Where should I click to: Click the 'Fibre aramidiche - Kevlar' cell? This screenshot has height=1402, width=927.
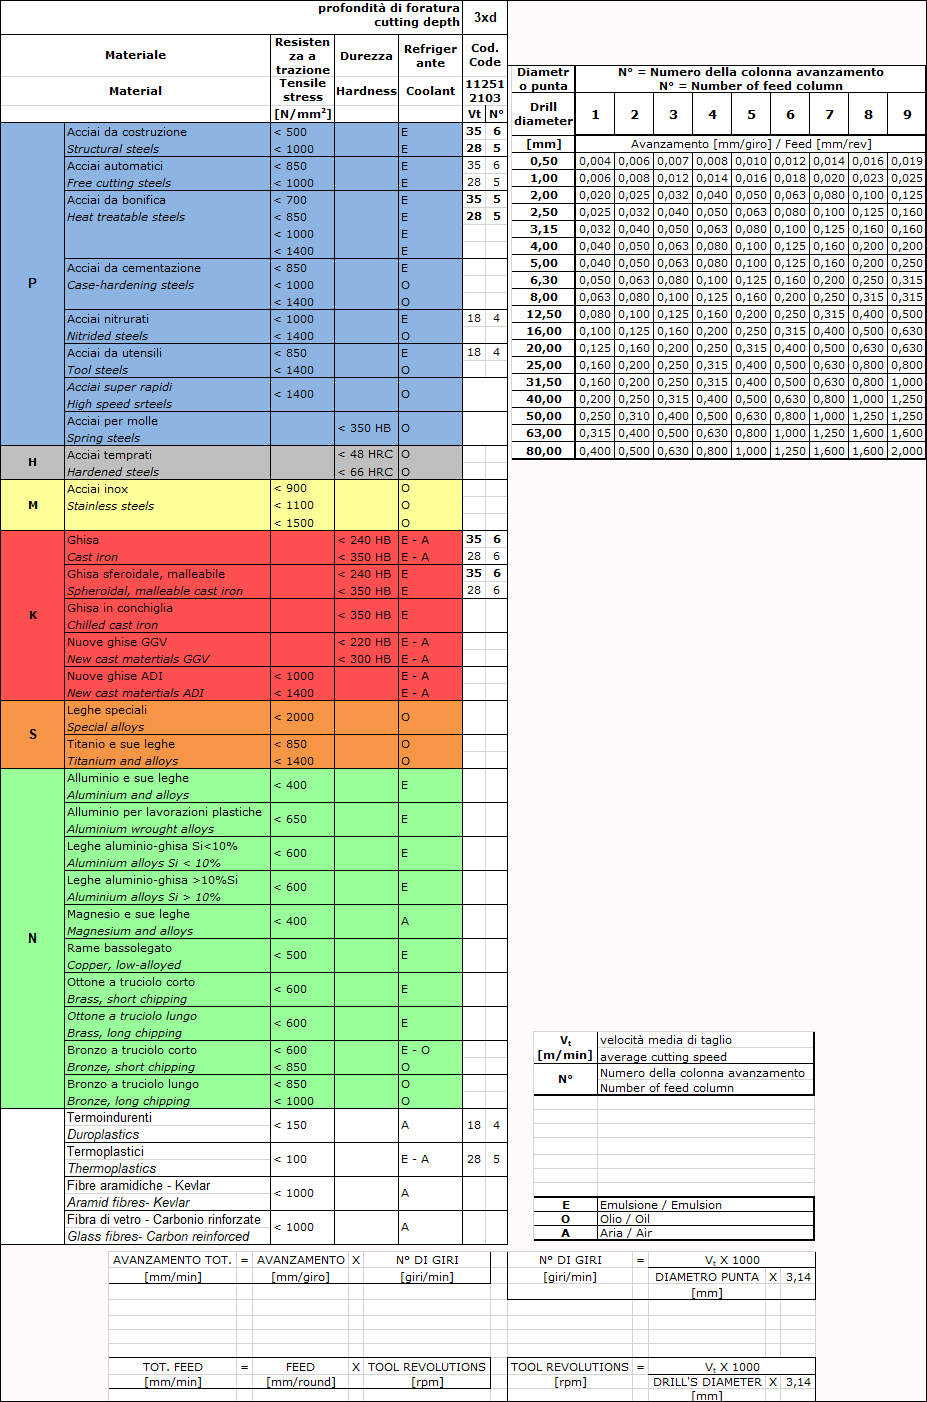(x=168, y=1186)
